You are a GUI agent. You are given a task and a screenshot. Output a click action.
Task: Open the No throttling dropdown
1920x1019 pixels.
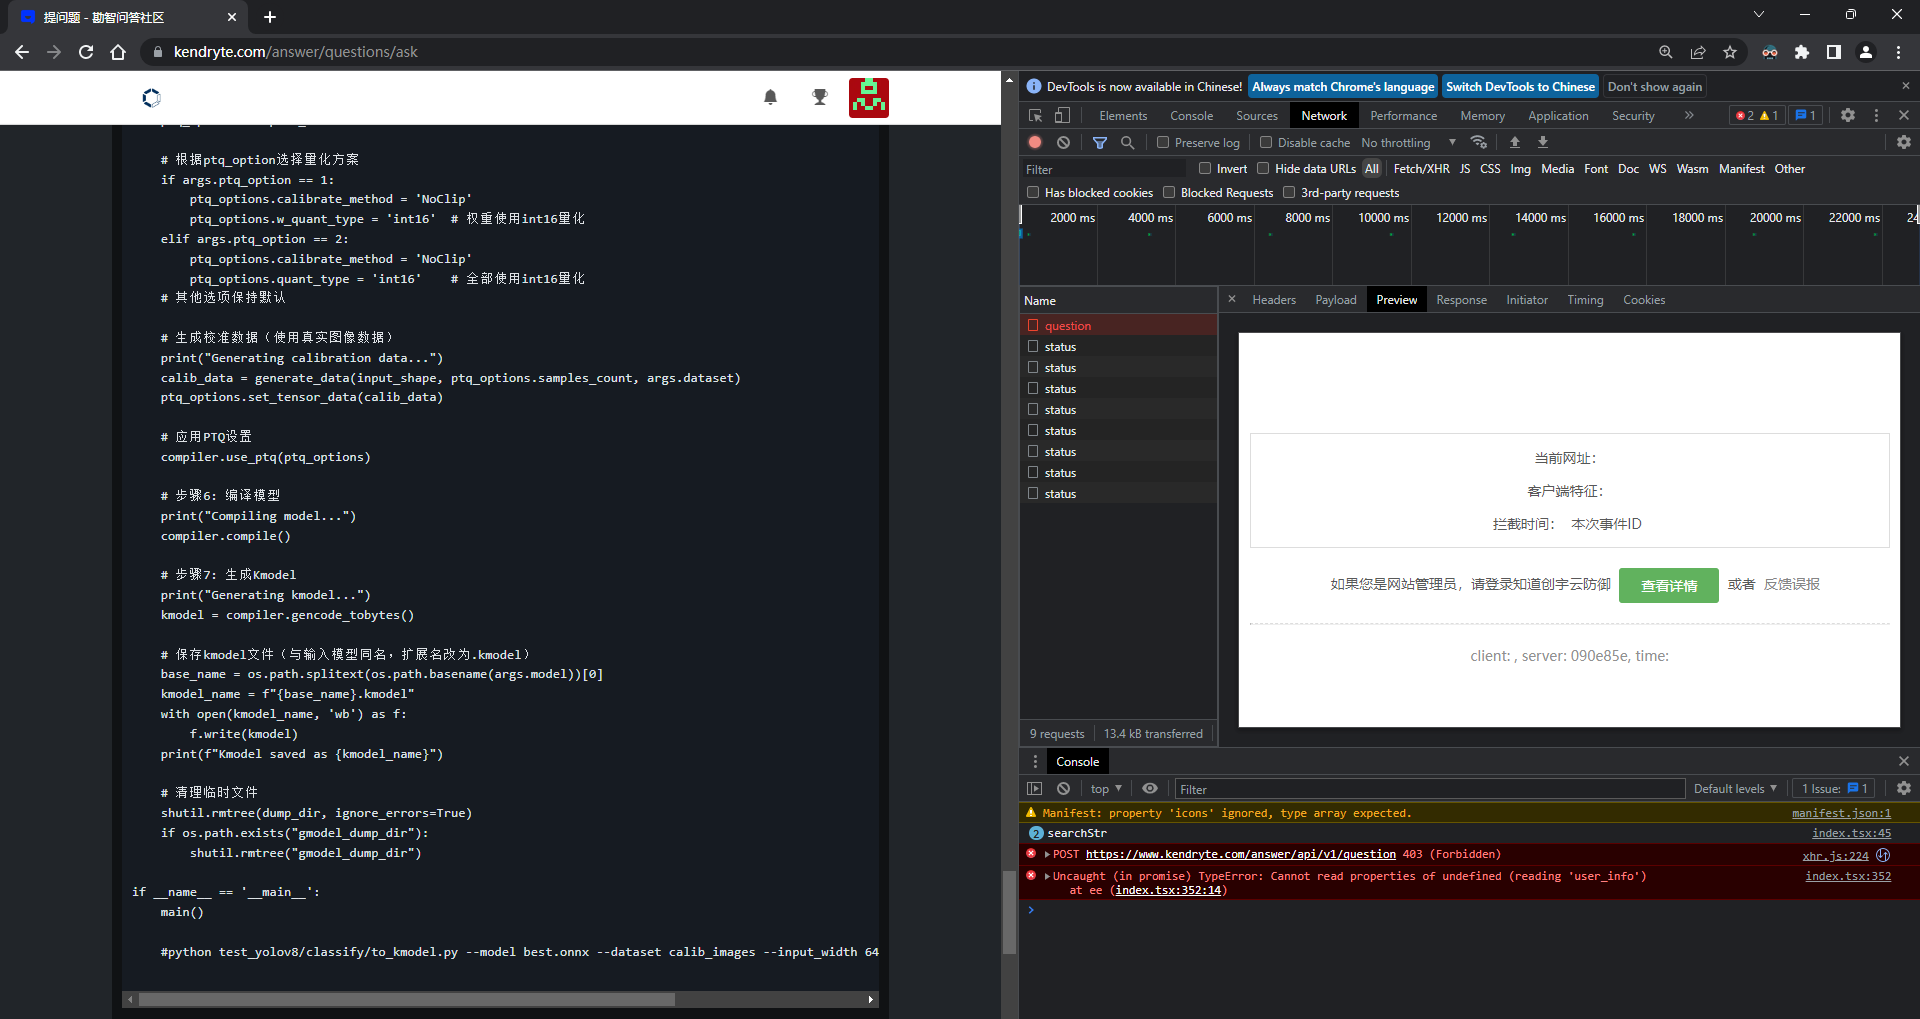(1408, 143)
